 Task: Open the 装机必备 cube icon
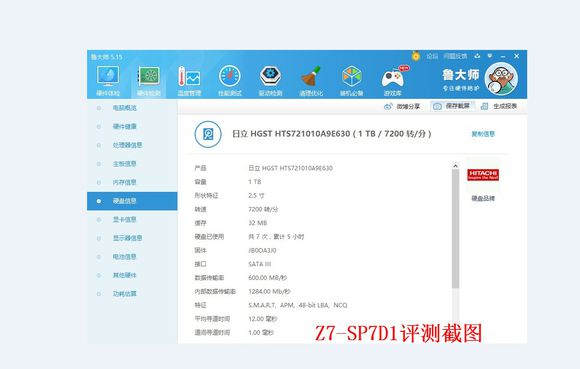[351, 76]
